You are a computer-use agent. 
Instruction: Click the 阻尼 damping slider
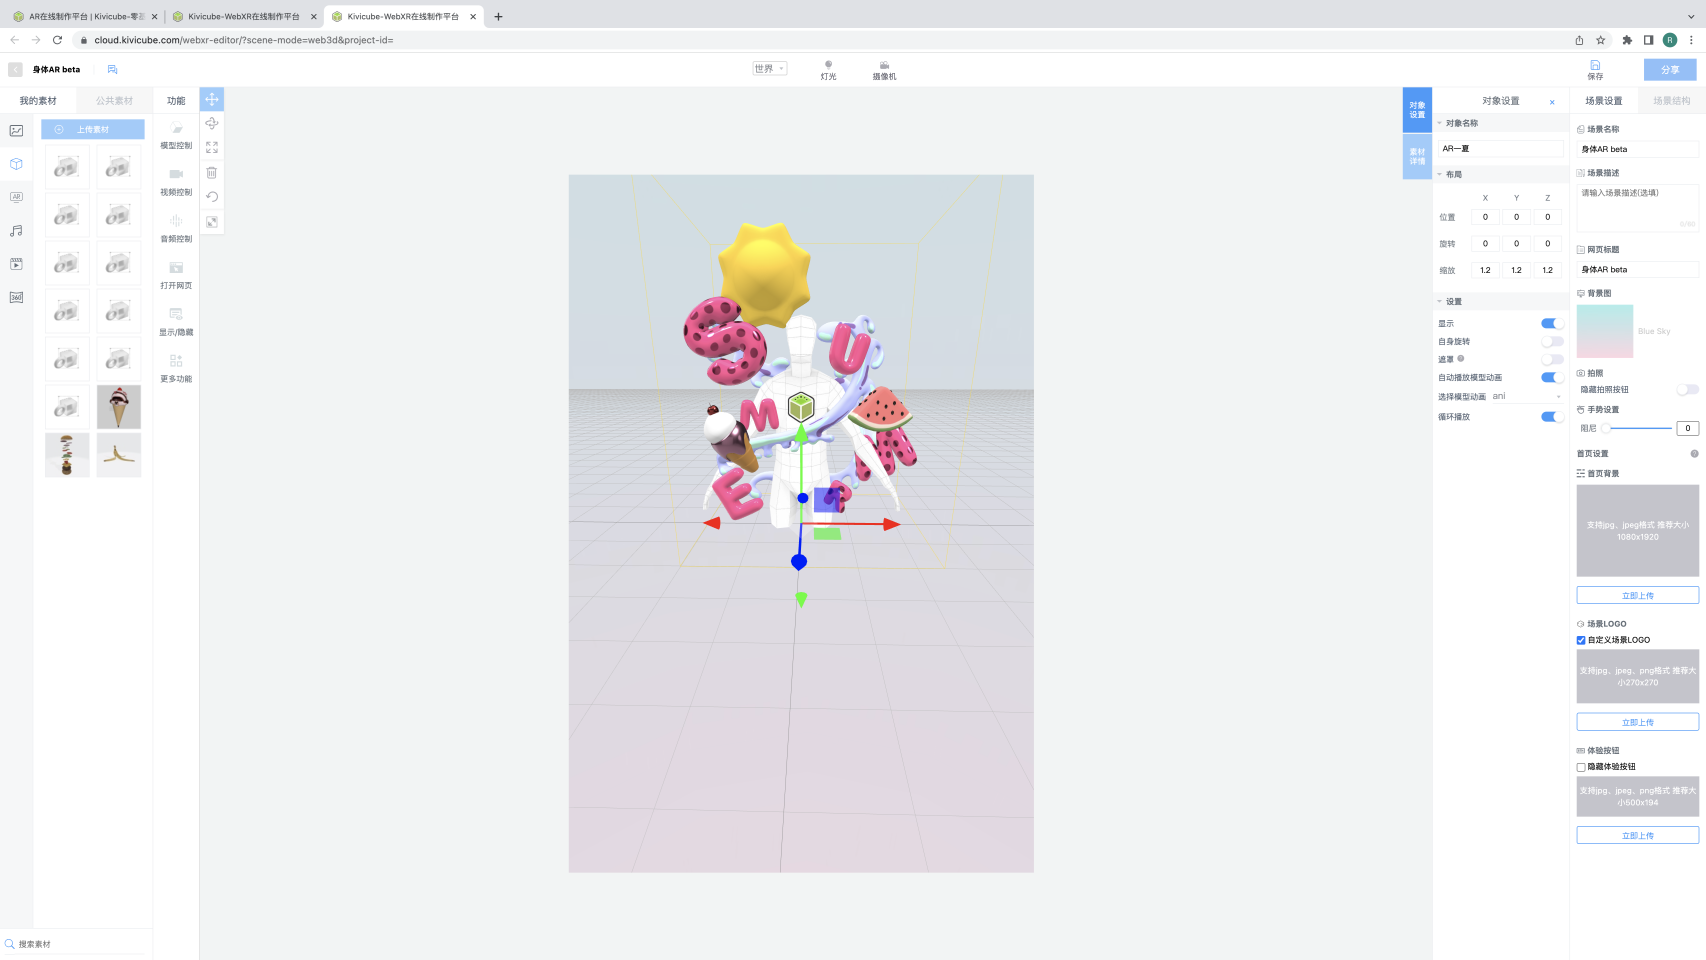[x=1638, y=428]
